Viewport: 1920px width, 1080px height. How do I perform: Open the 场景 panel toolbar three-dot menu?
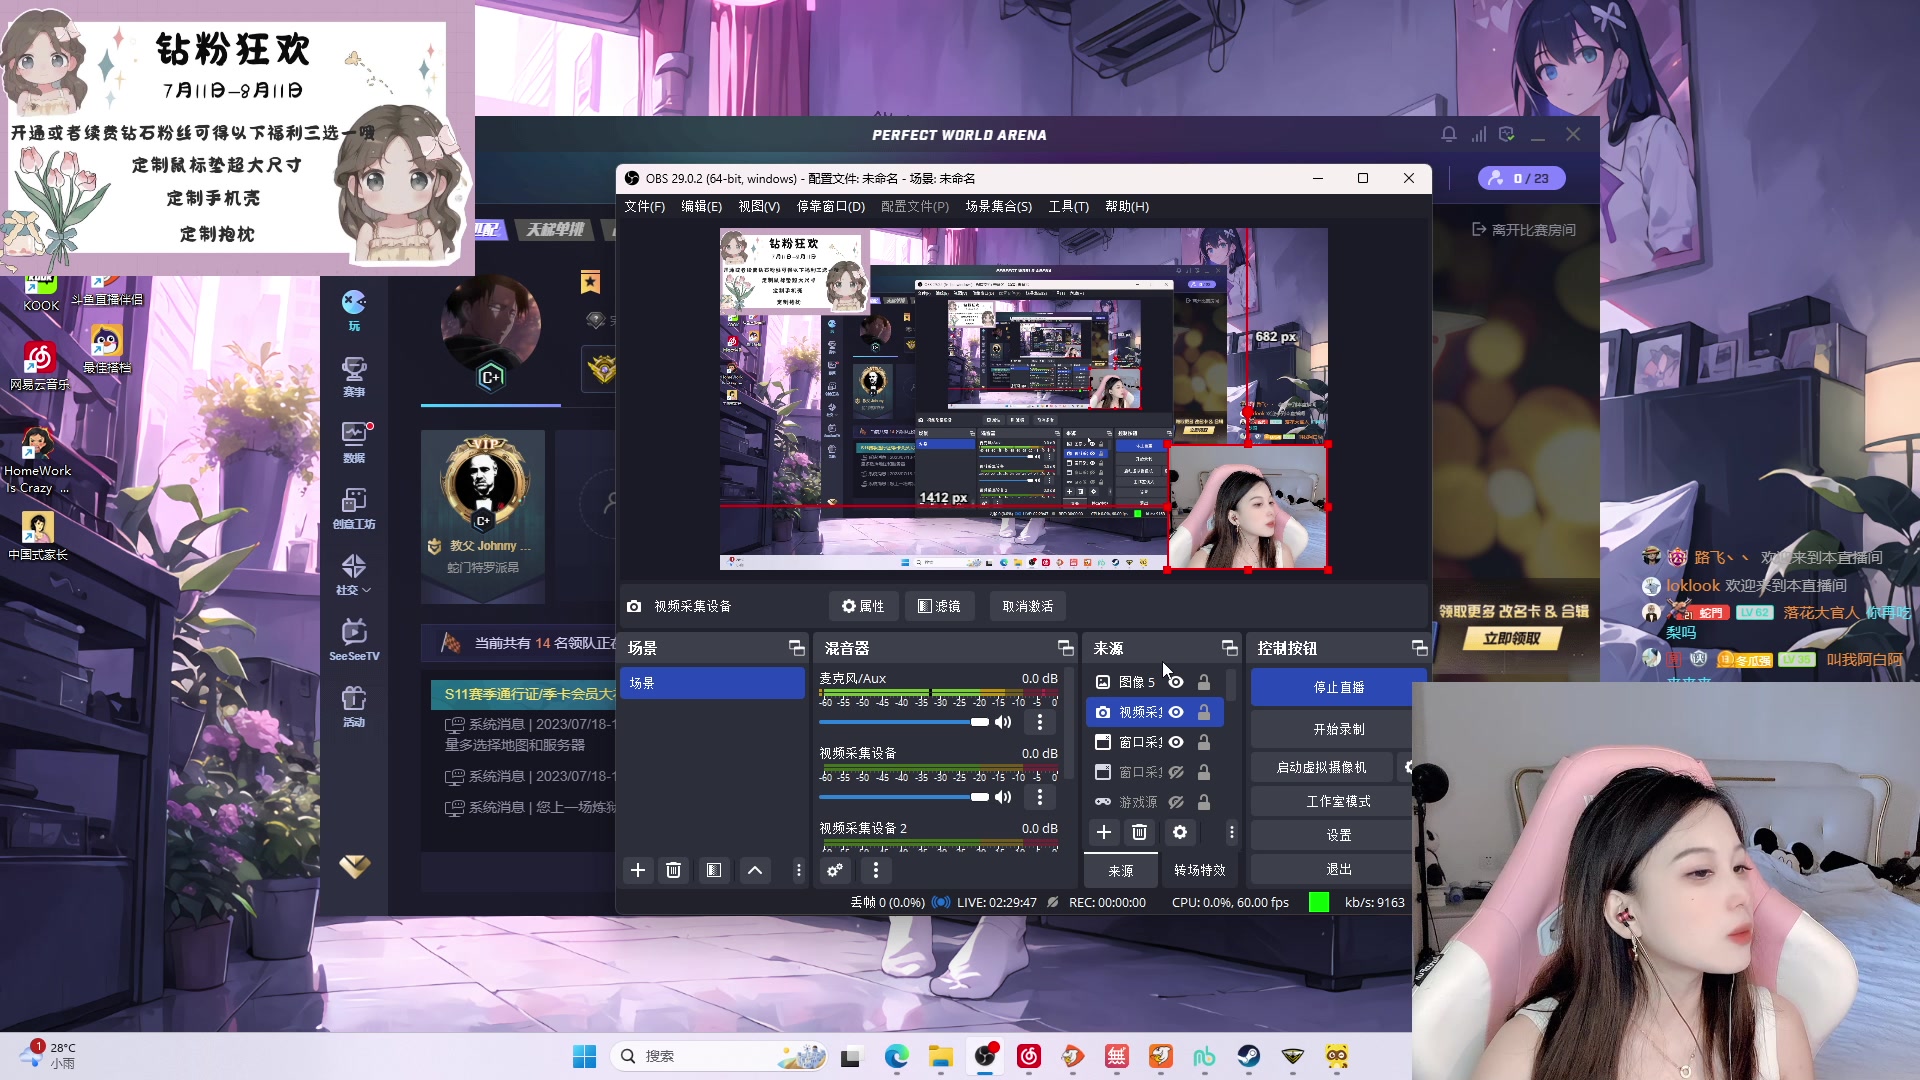[x=798, y=870]
